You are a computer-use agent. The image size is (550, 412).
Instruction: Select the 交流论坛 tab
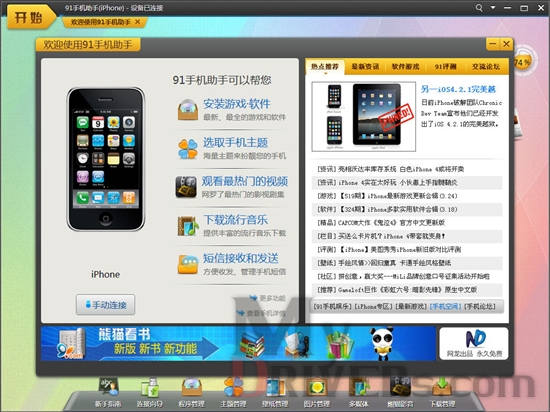(x=486, y=66)
